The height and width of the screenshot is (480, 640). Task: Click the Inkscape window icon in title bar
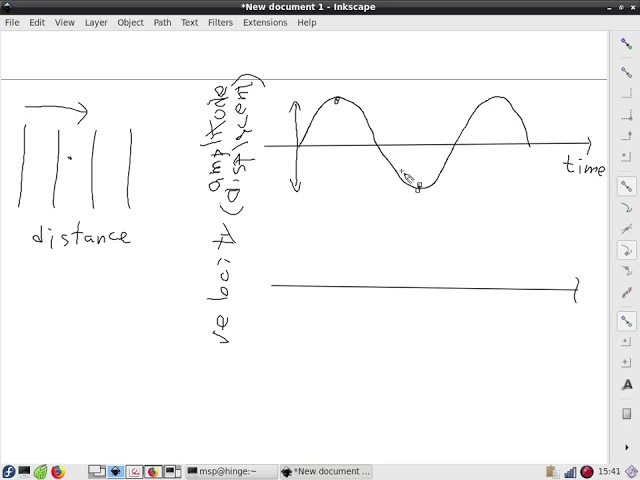7,7
